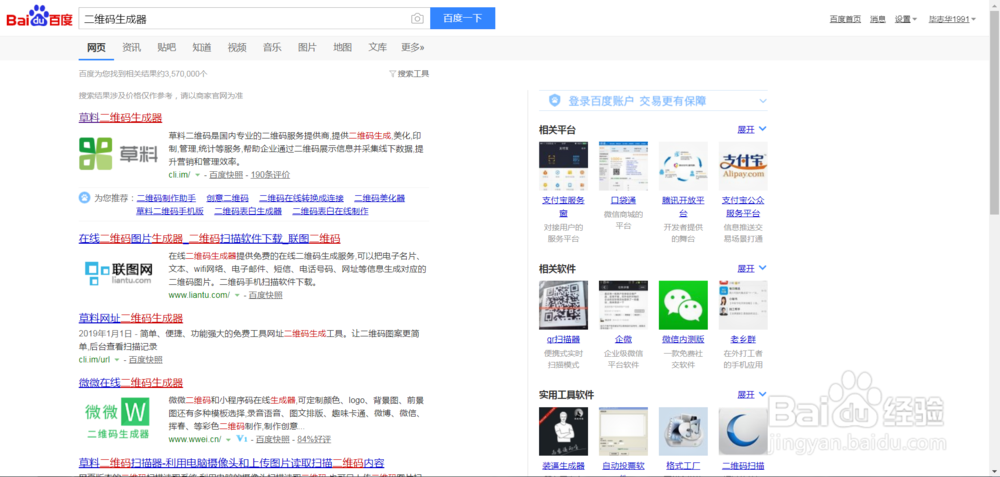Open 搜索工具 filter options

click(x=409, y=74)
